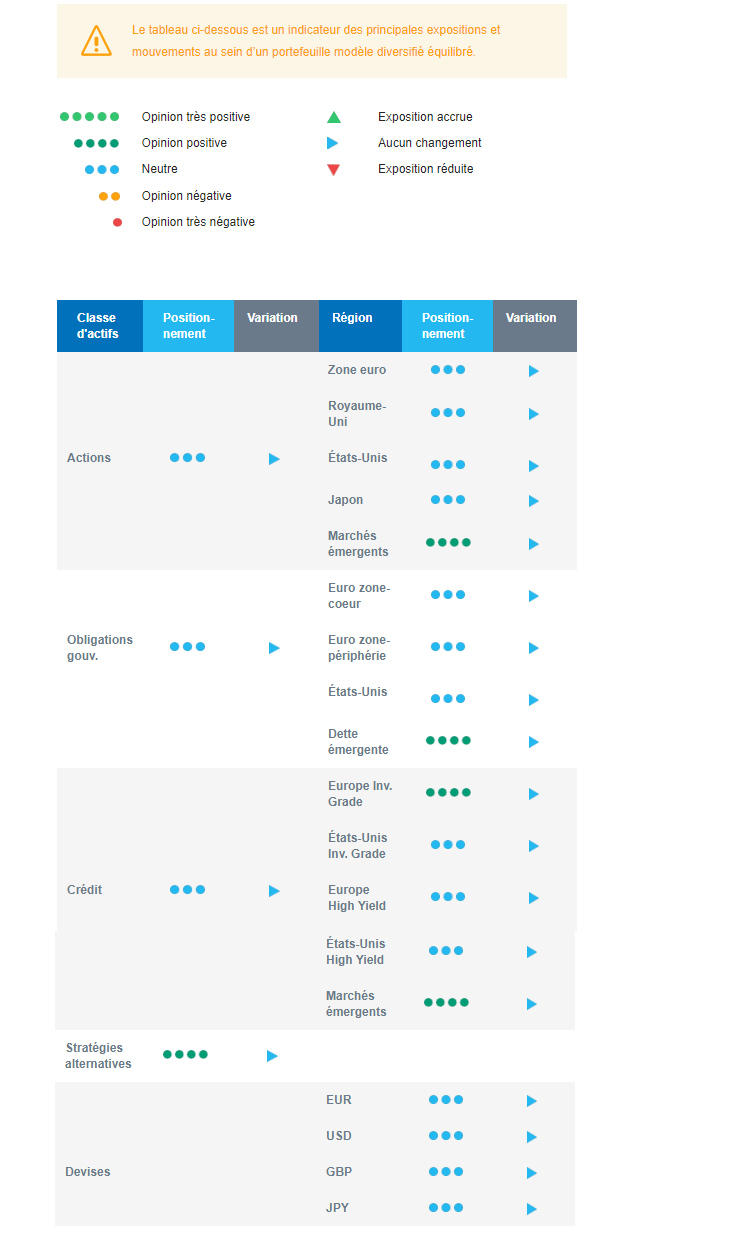Click the two orange 'Opinion négative' dots

110,196
